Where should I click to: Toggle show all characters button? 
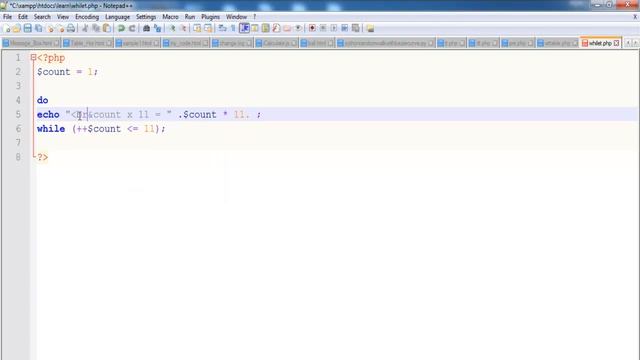tap(233, 28)
